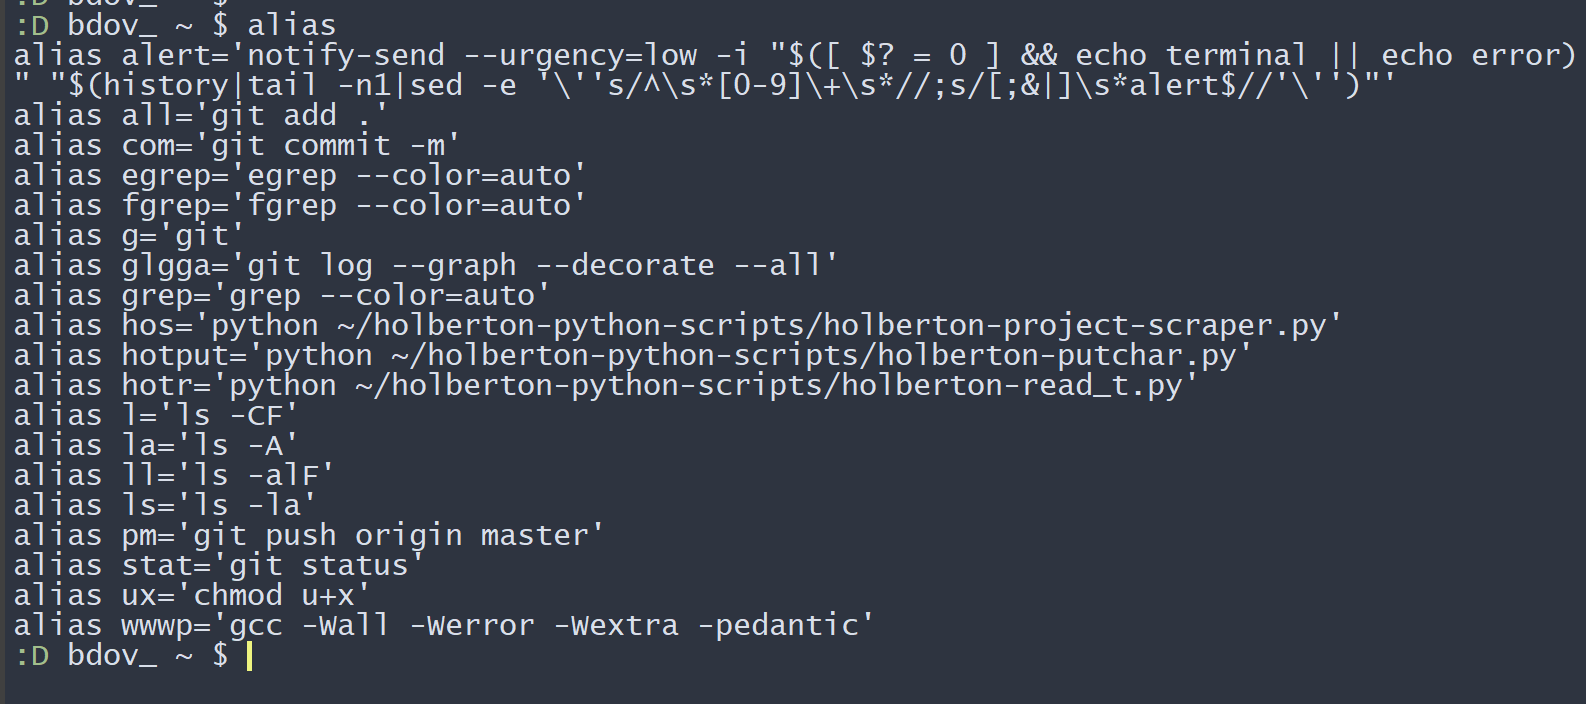Click the bottom ':D bdov_' prompt text
The height and width of the screenshot is (704, 1586).
click(x=86, y=656)
